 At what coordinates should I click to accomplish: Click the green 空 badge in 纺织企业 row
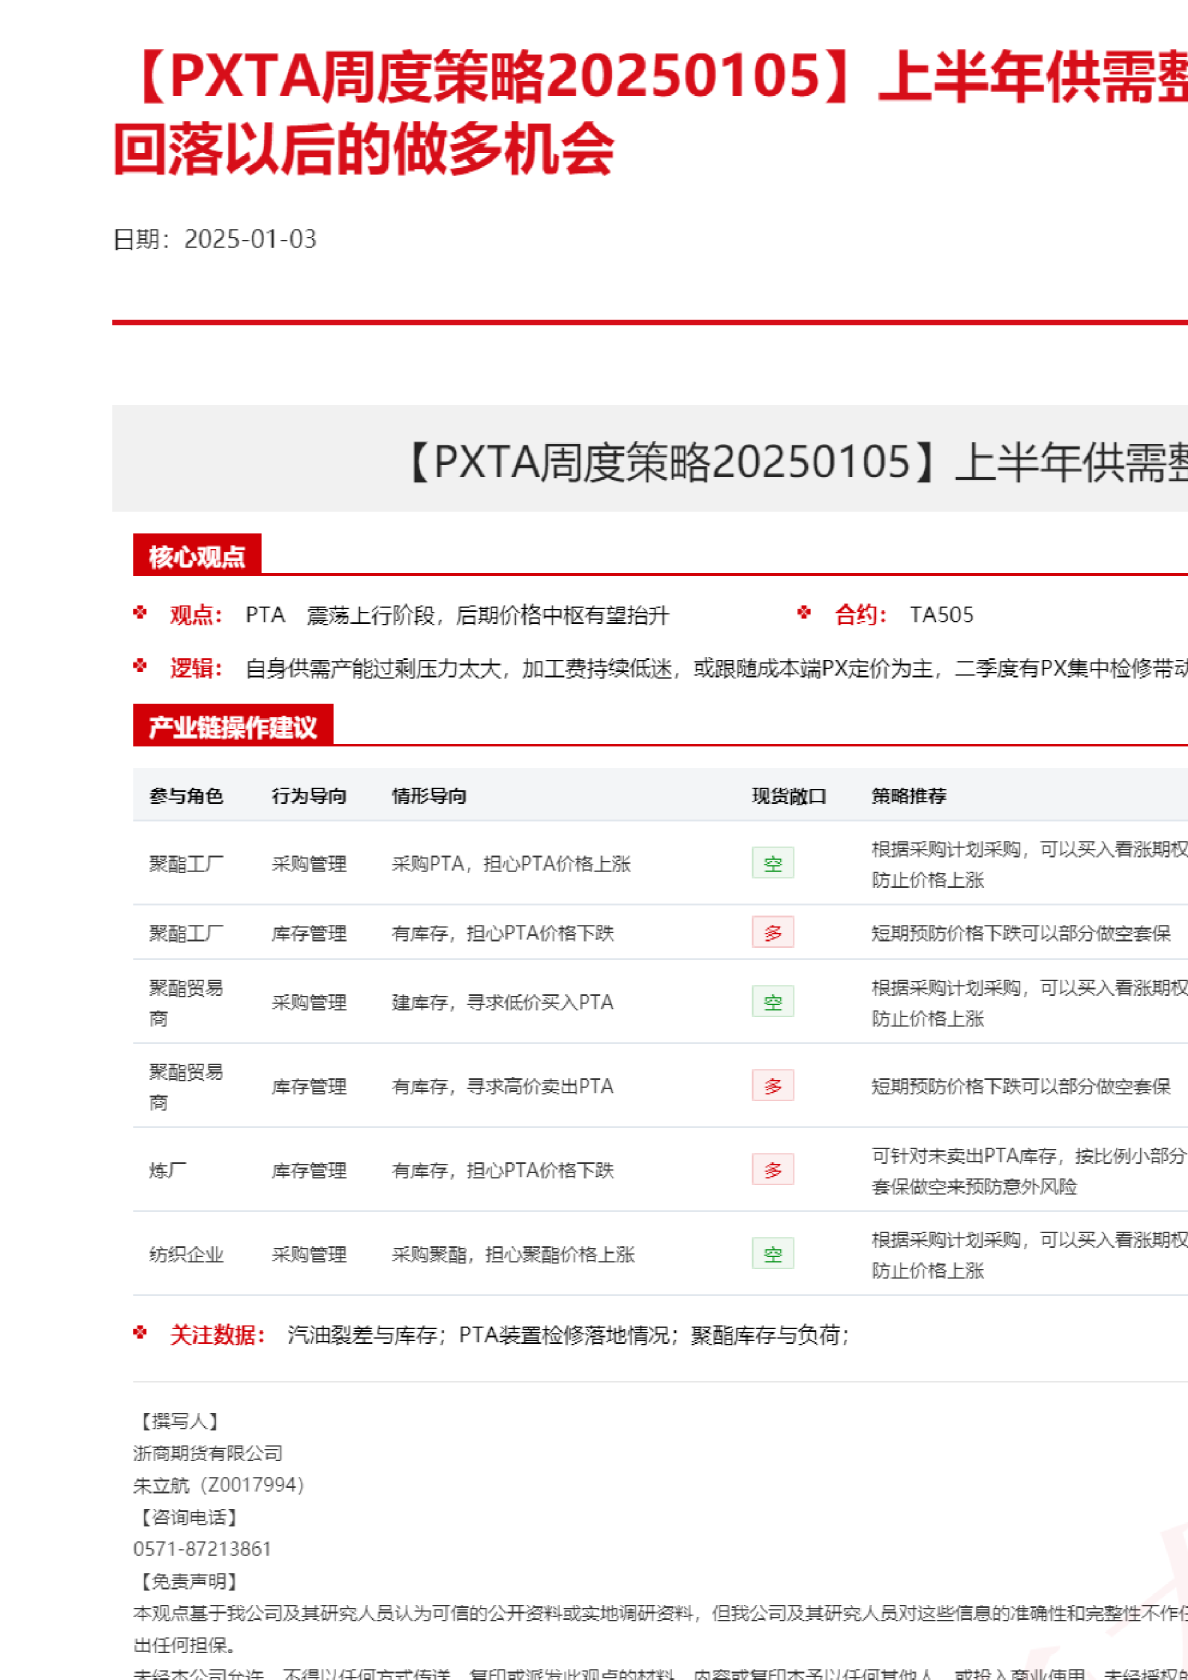point(772,1254)
